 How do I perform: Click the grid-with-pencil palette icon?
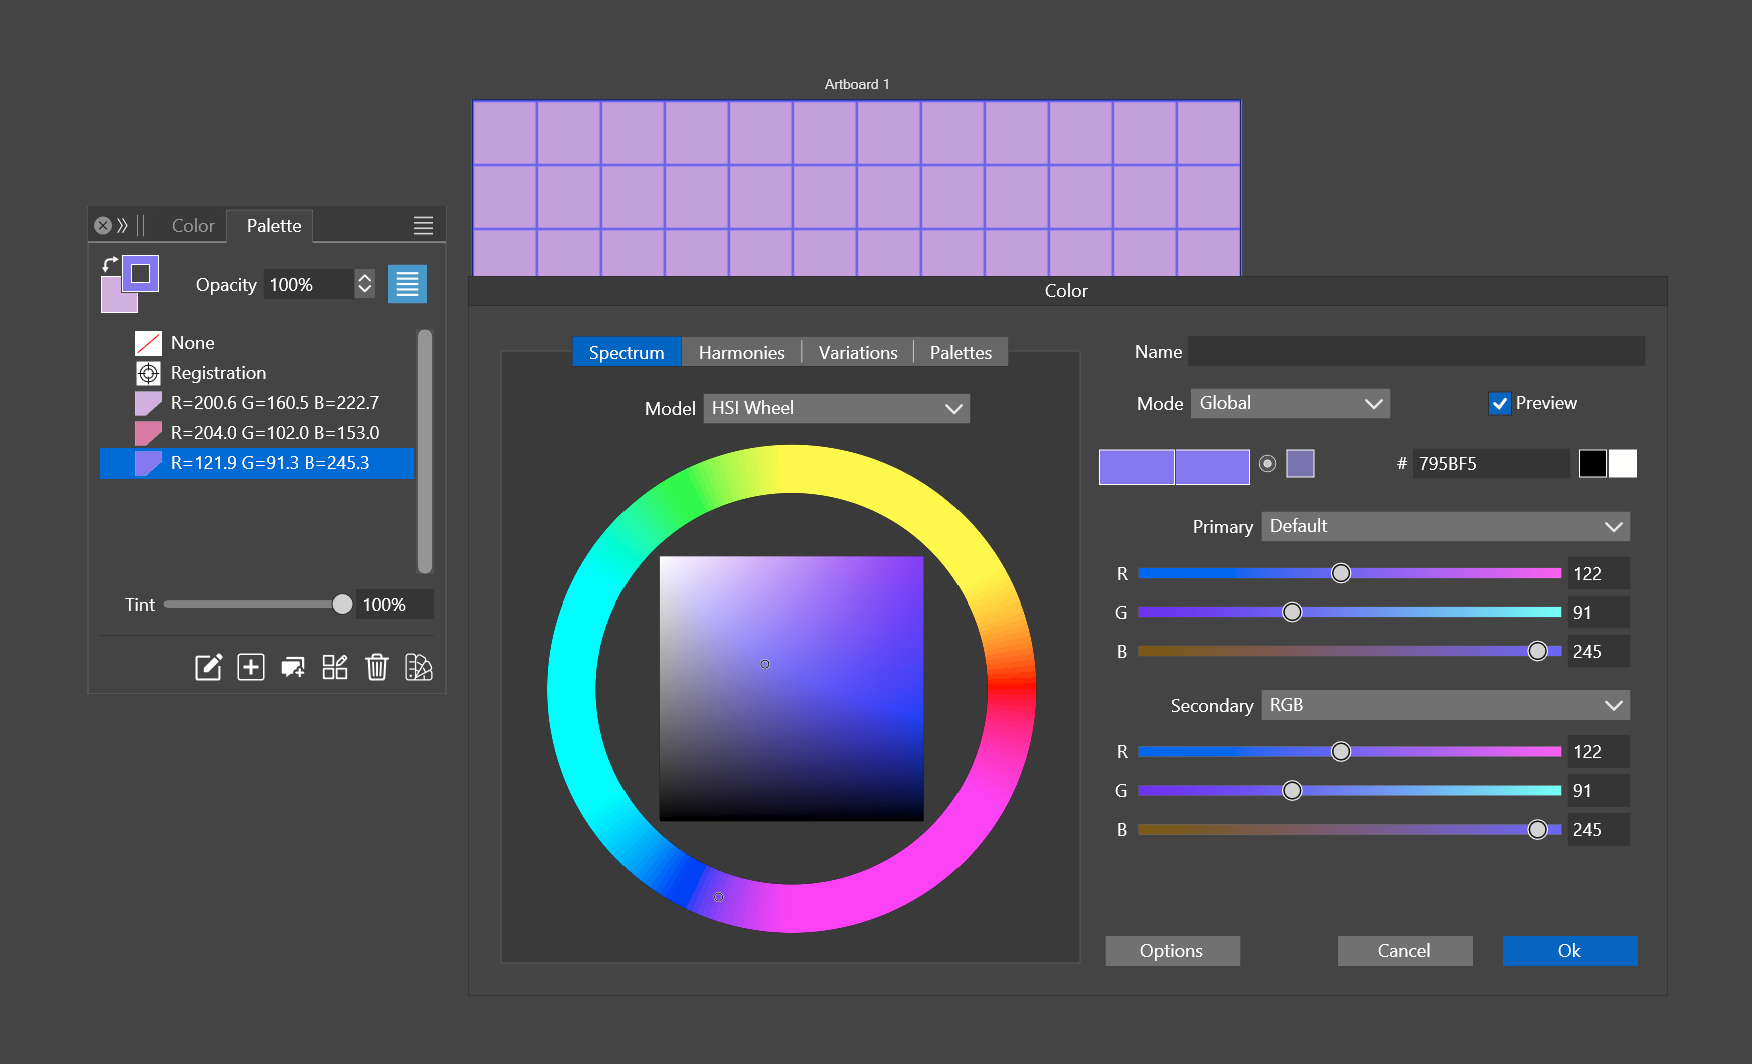coord(334,667)
